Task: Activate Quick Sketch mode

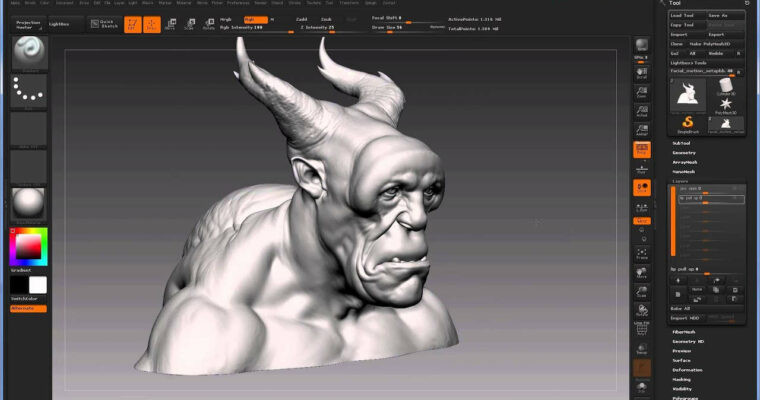Action: 104,24
